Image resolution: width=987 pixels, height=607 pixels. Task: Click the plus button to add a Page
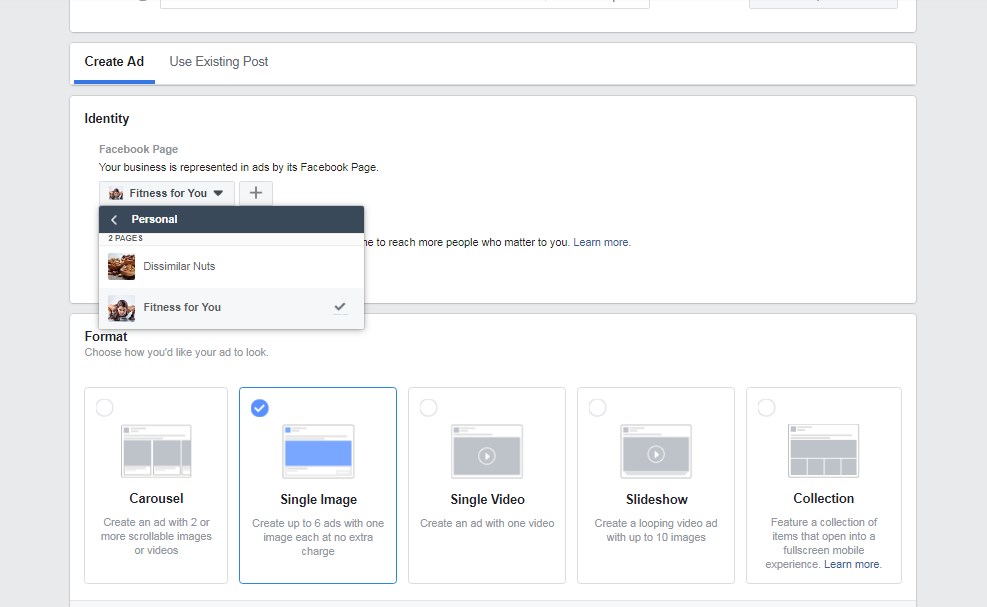(256, 193)
